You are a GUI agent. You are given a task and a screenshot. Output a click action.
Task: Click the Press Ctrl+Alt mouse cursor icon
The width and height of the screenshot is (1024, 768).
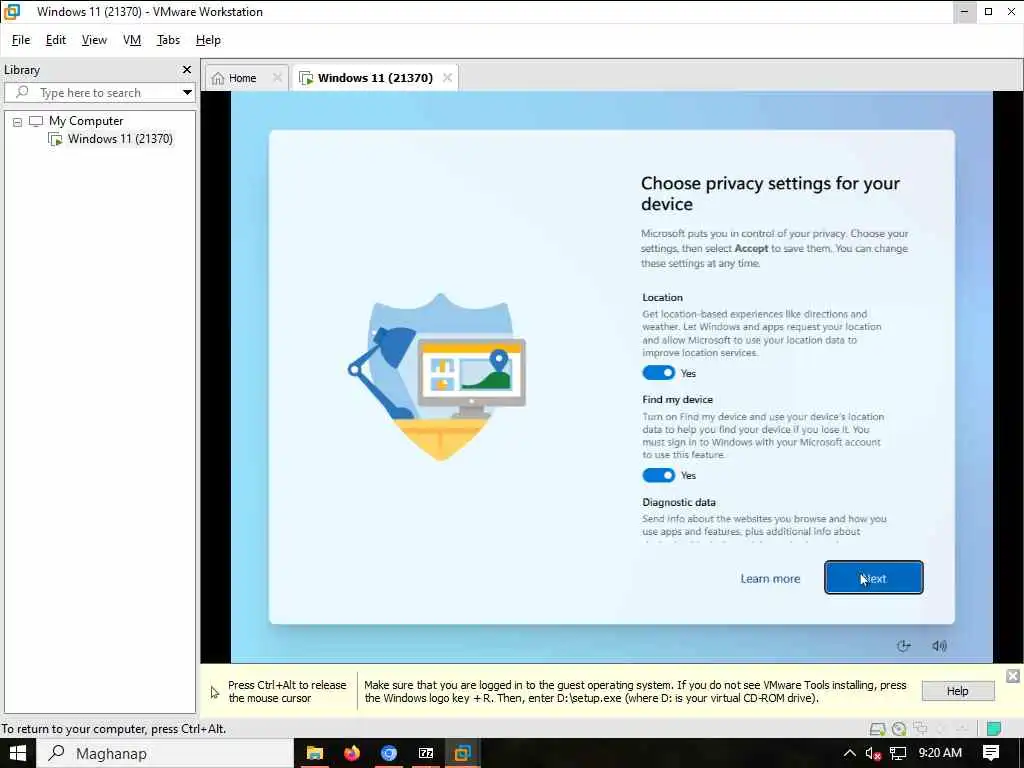[x=215, y=692]
